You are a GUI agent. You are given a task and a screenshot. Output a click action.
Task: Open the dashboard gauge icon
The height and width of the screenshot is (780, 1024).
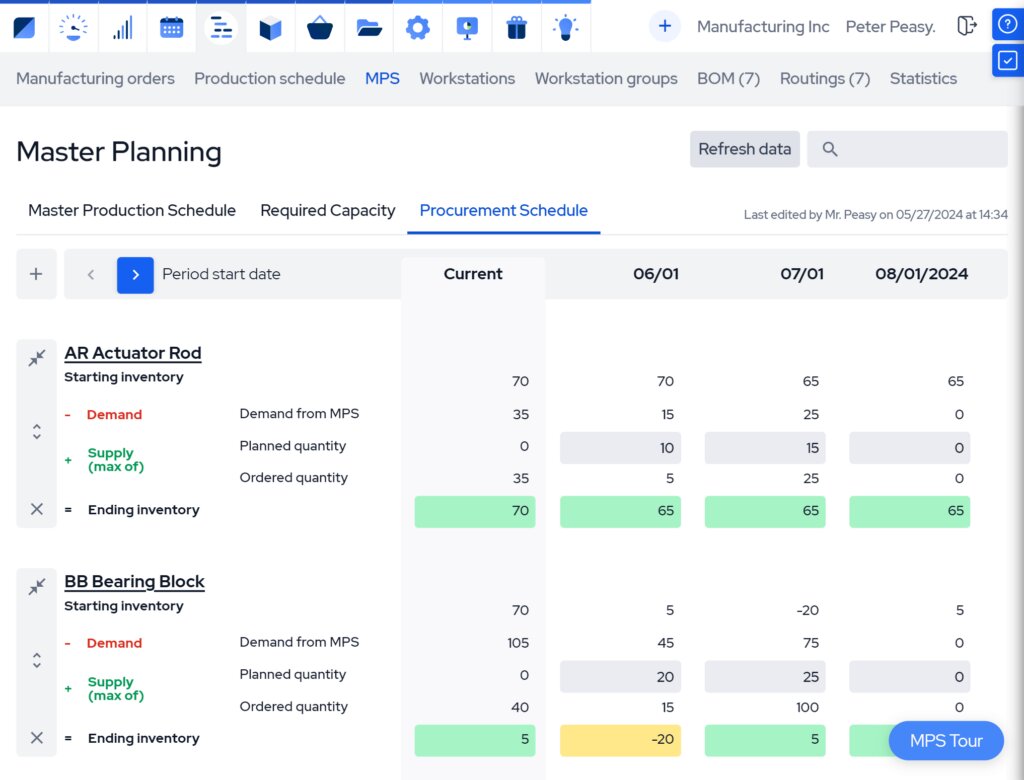73,28
